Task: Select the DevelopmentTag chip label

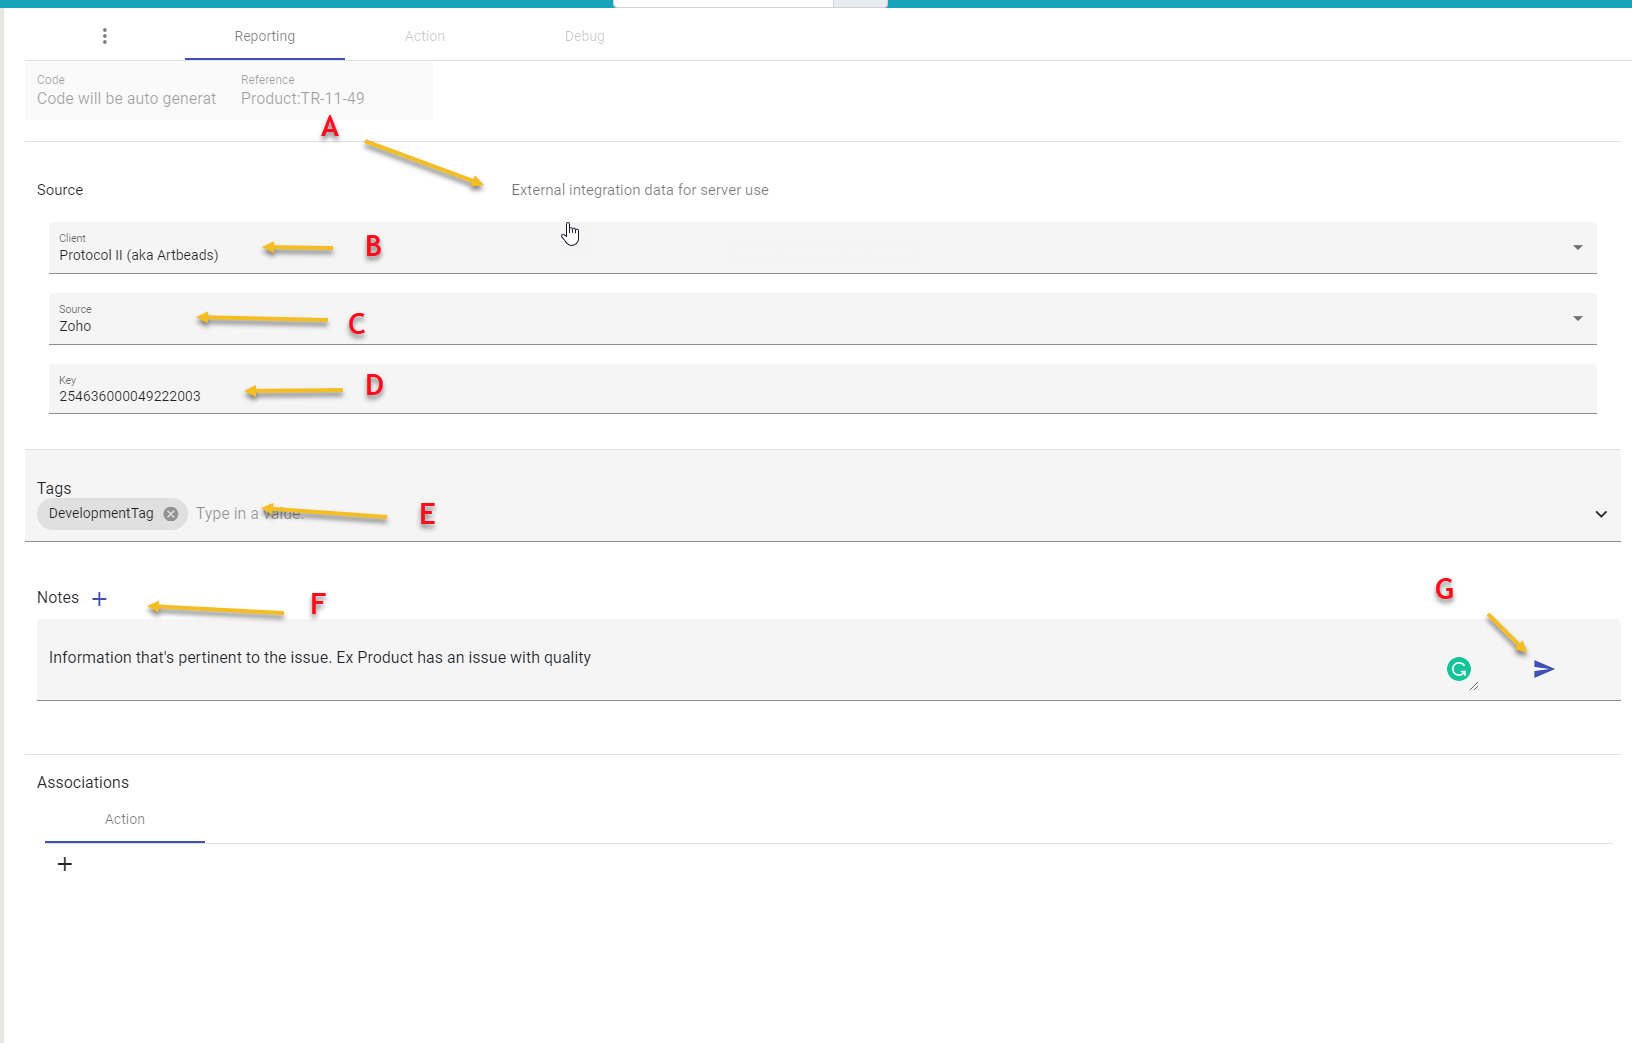Action: (x=101, y=514)
